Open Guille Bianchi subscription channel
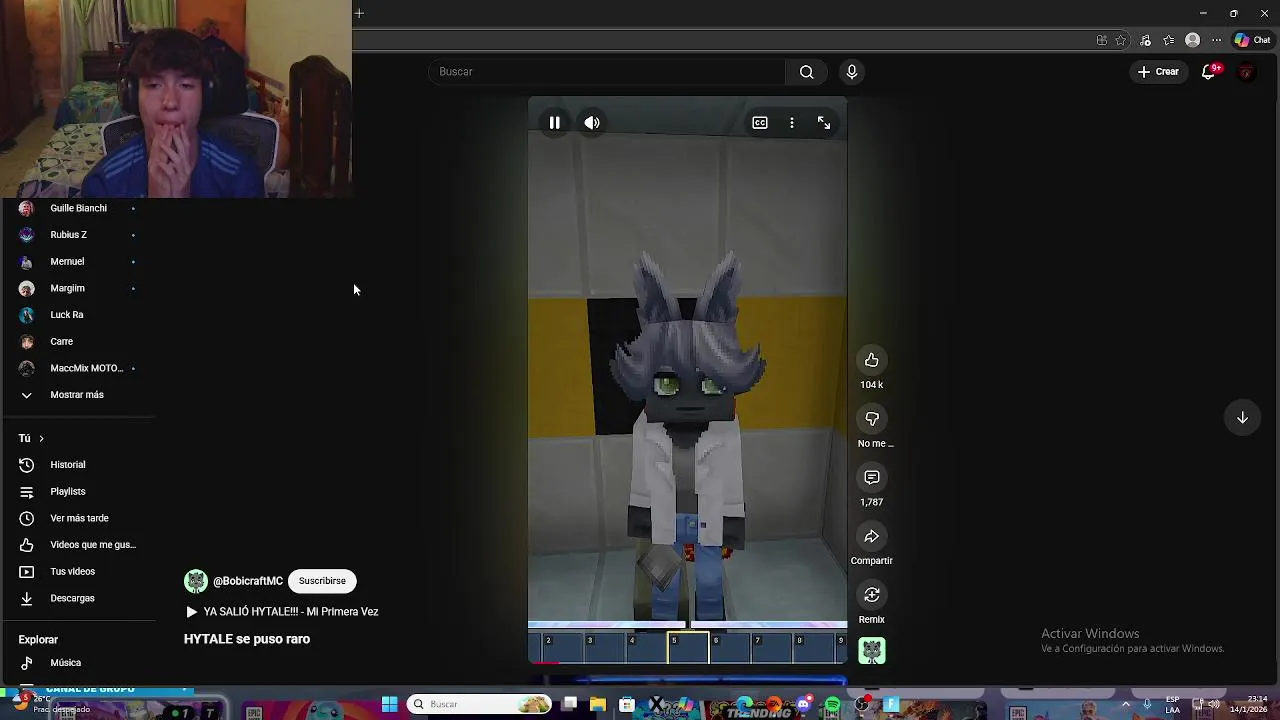 pyautogui.click(x=78, y=208)
